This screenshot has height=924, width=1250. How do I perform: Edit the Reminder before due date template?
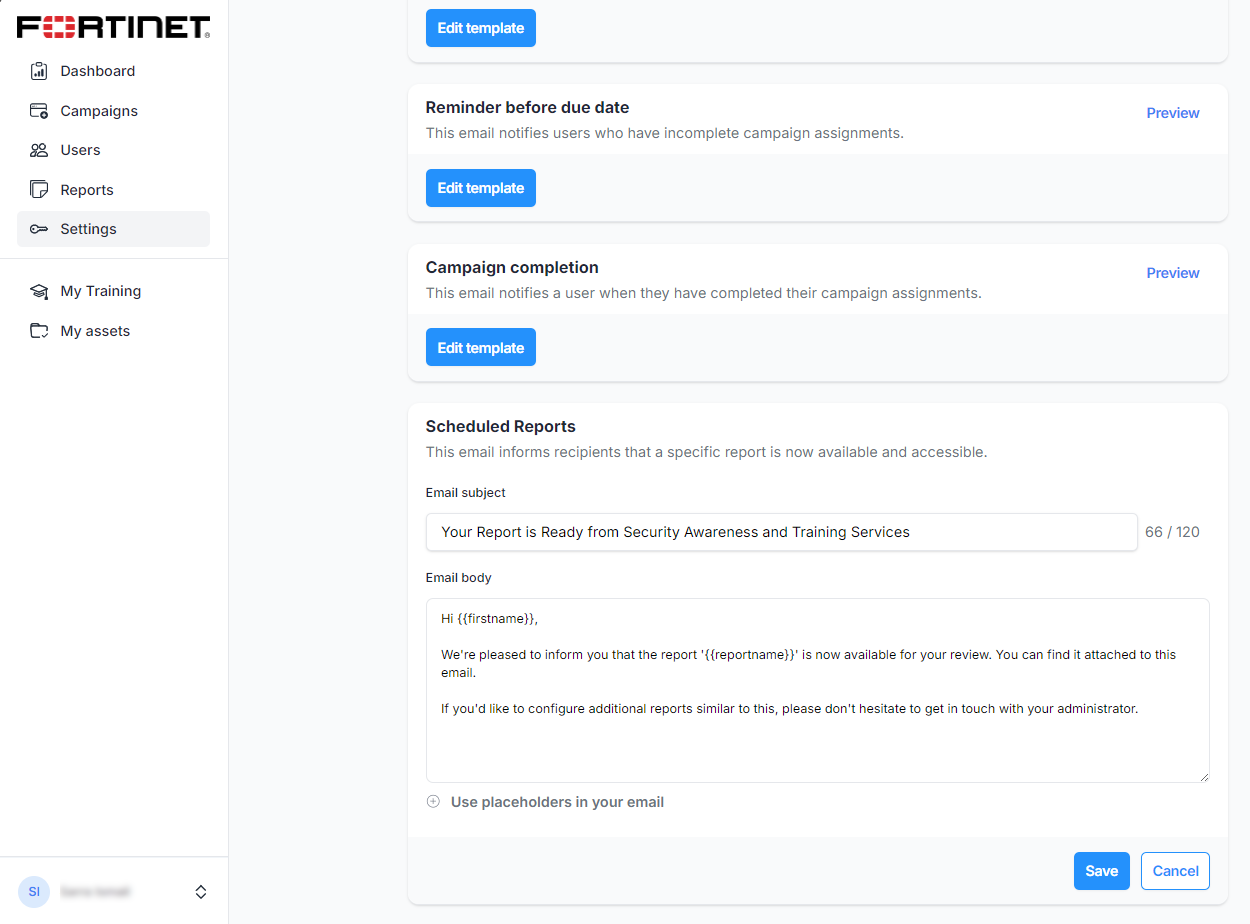(x=481, y=188)
